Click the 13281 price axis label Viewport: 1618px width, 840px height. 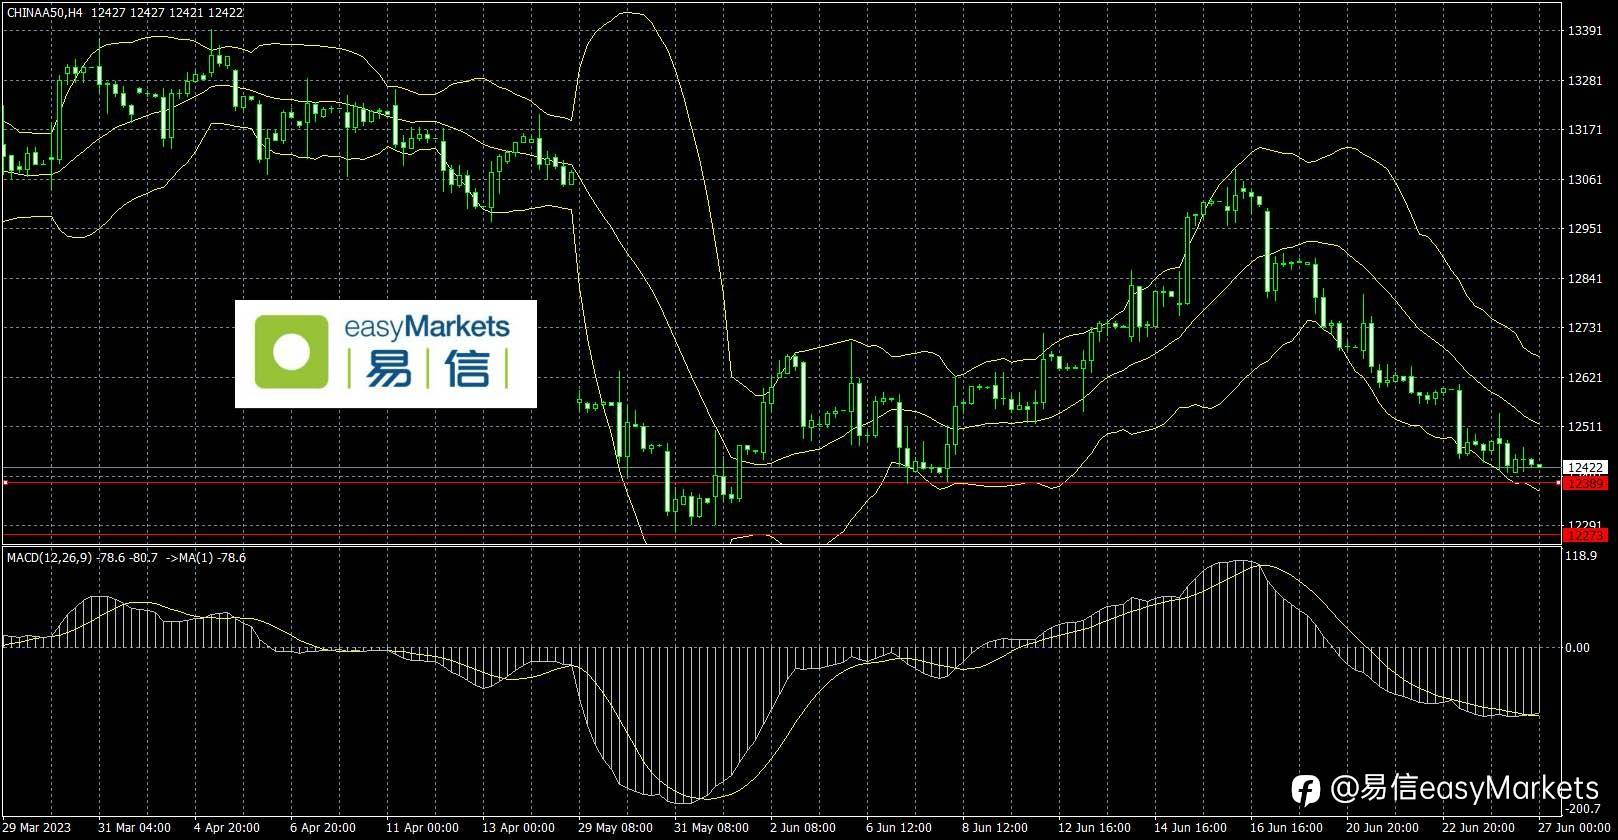(x=1585, y=81)
